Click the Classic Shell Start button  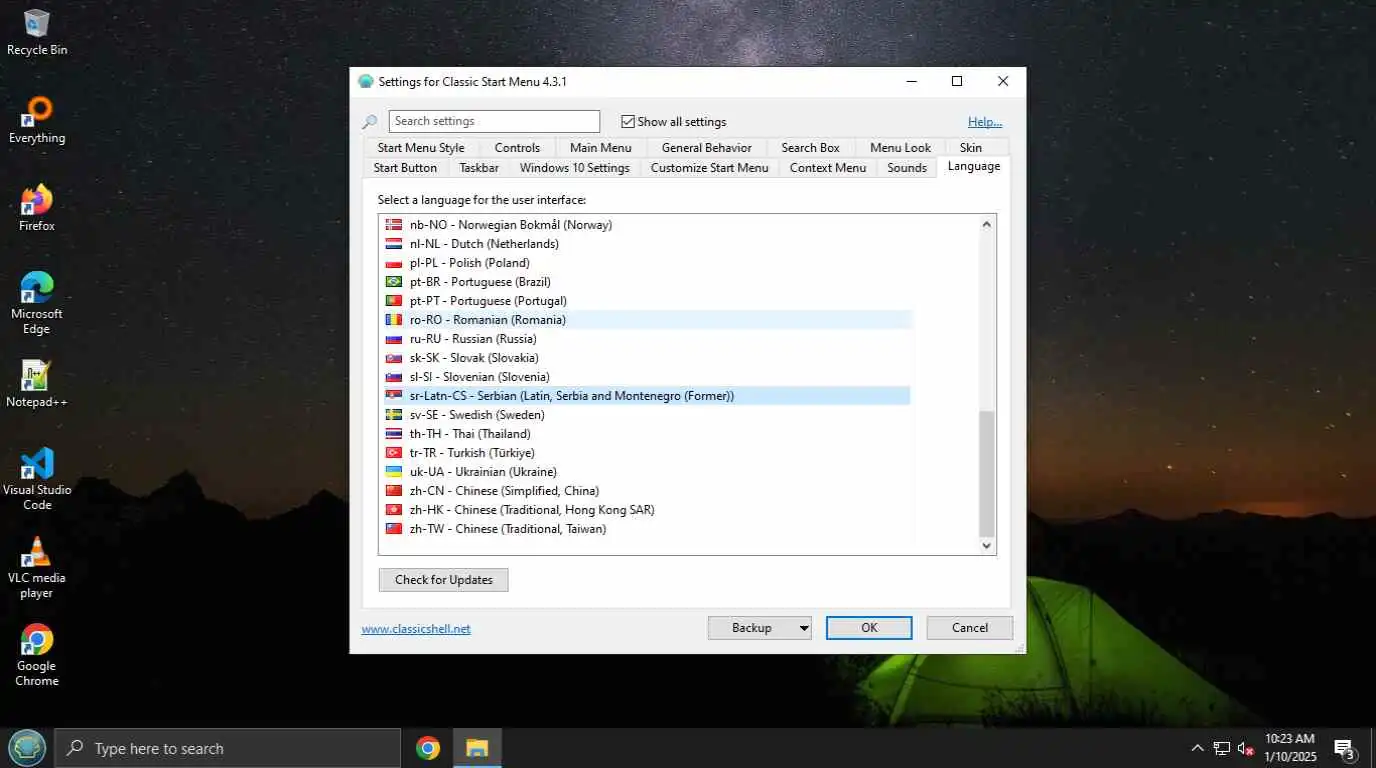pos(26,748)
